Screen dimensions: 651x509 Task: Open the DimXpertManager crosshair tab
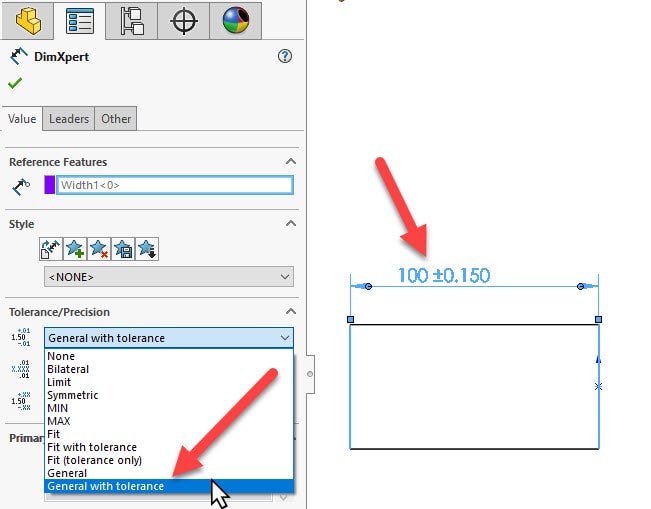tap(184, 20)
